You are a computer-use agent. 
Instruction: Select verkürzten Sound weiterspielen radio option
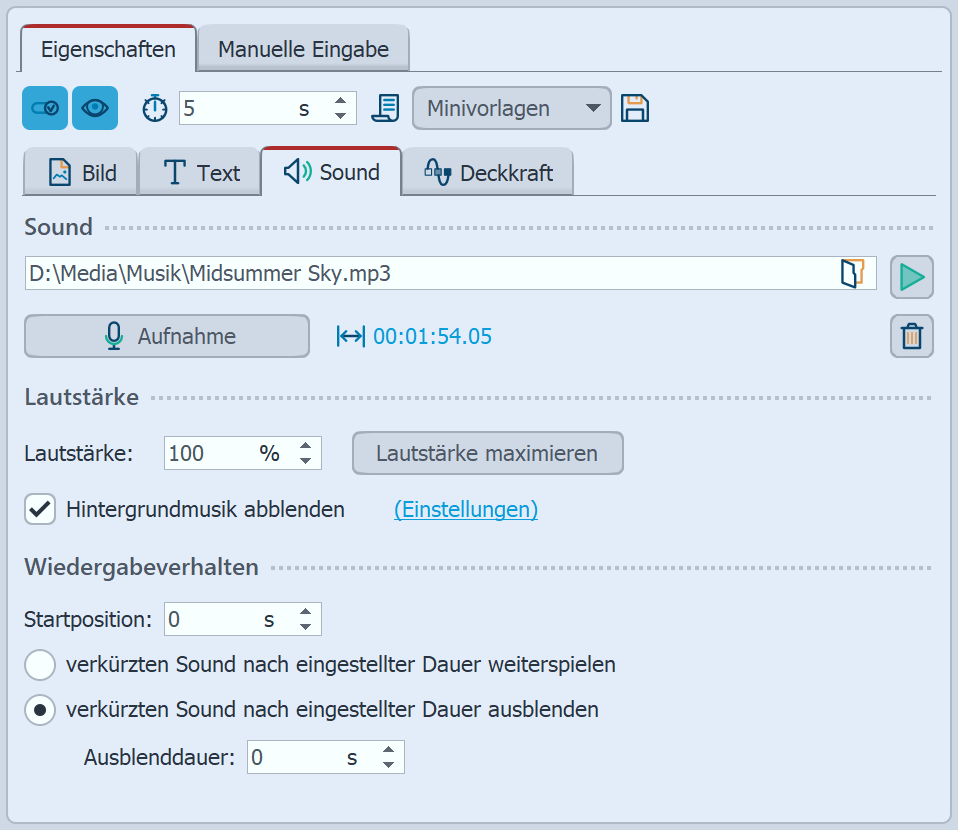pyautogui.click(x=40, y=664)
